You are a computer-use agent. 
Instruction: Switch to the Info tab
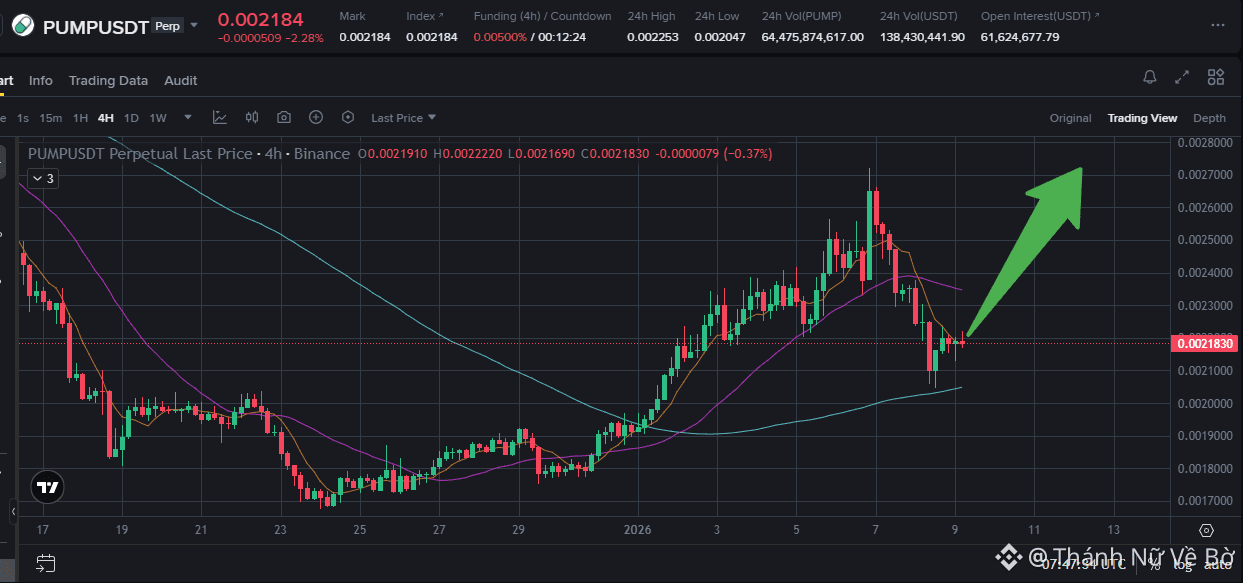[41, 80]
